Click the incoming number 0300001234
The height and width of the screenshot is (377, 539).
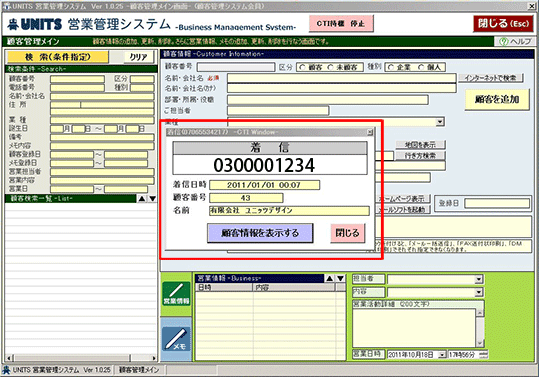coord(264,165)
